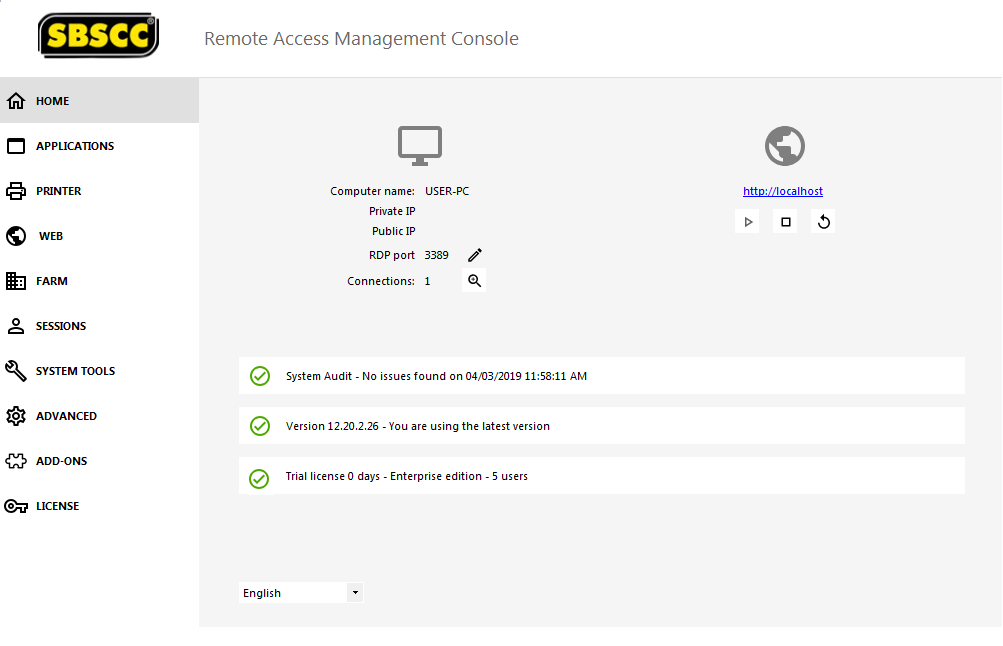The image size is (1003, 646).
Task: Open the License section
Action: click(57, 506)
